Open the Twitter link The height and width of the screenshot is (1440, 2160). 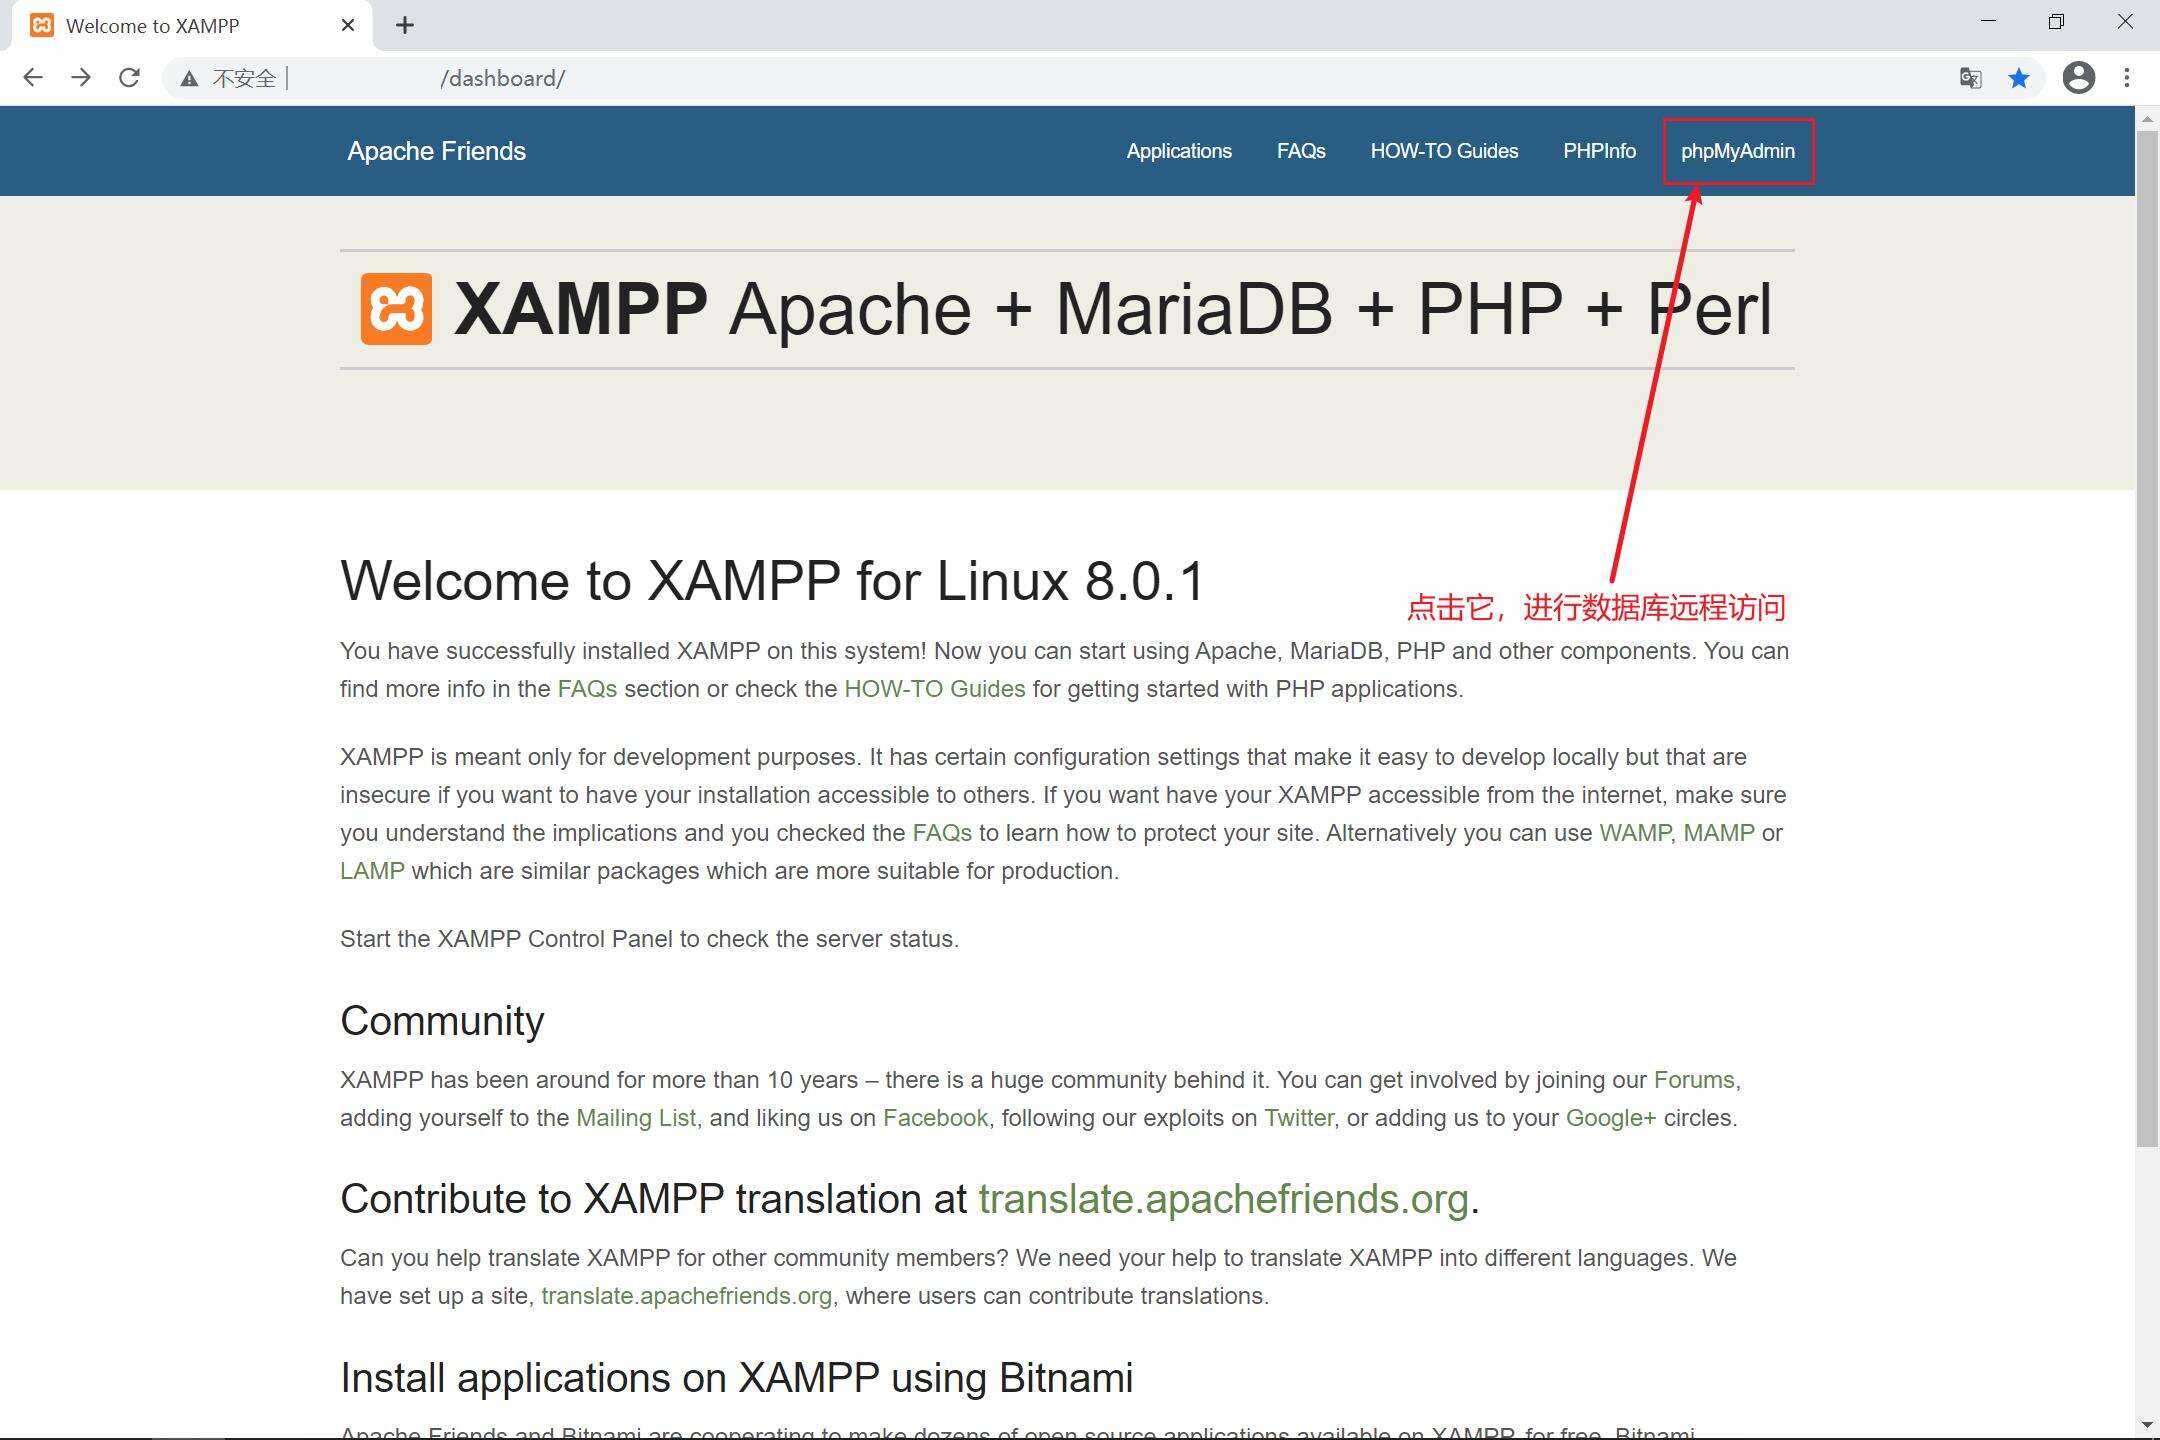pos(1299,1118)
